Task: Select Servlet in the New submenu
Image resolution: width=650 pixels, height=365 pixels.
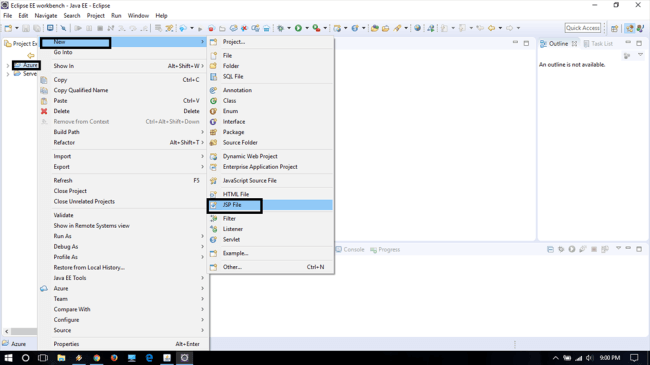Action: 271,239
